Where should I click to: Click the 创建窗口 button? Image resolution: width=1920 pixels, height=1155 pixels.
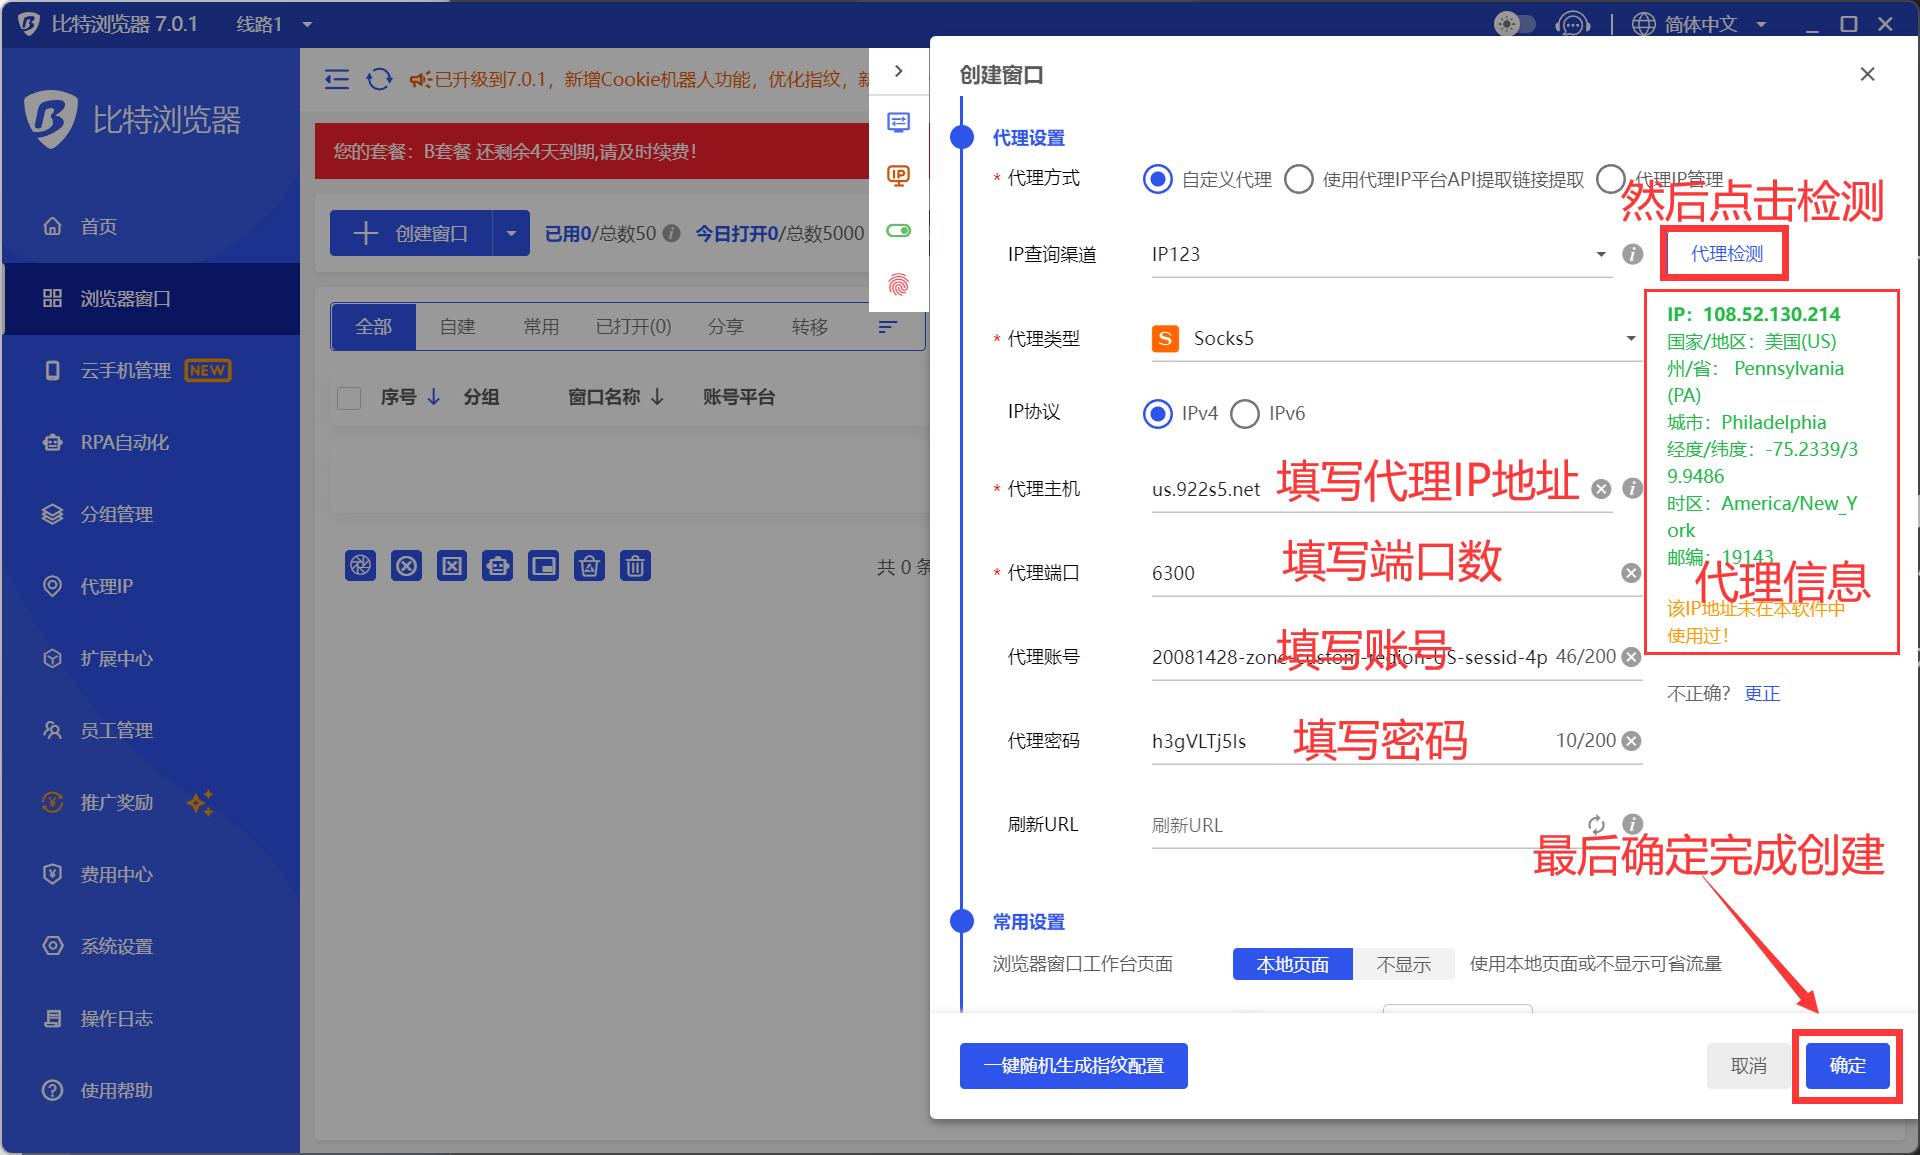coord(411,233)
